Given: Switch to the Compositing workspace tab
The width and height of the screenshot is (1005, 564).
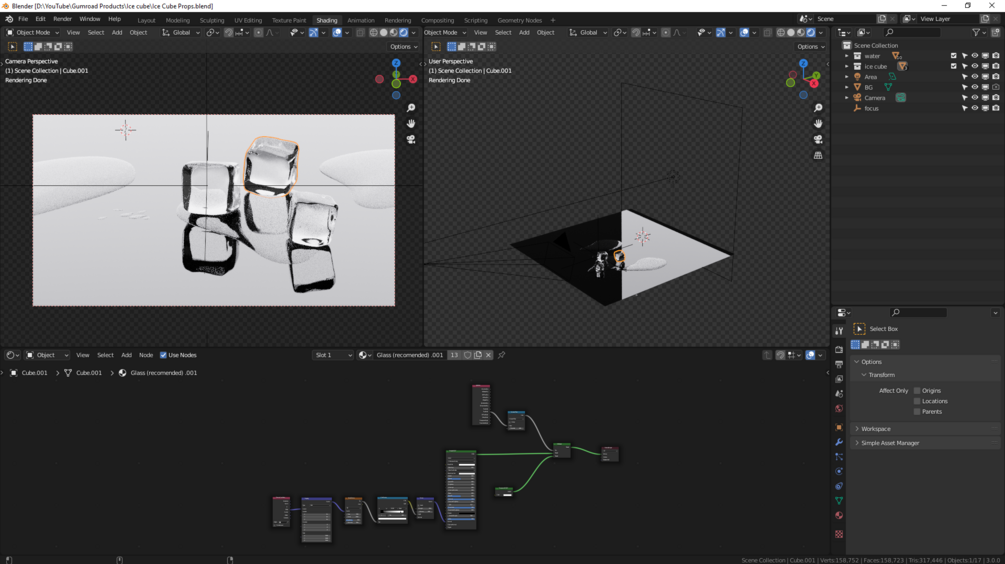Looking at the screenshot, I should click(x=437, y=20).
